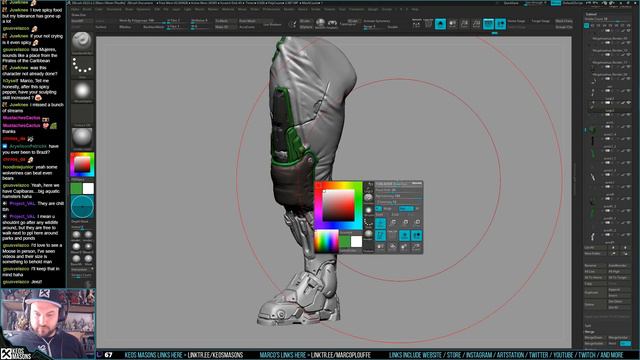640x360 pixels.
Task: Click the first icon in the popup's bottom row
Action: click(380, 247)
